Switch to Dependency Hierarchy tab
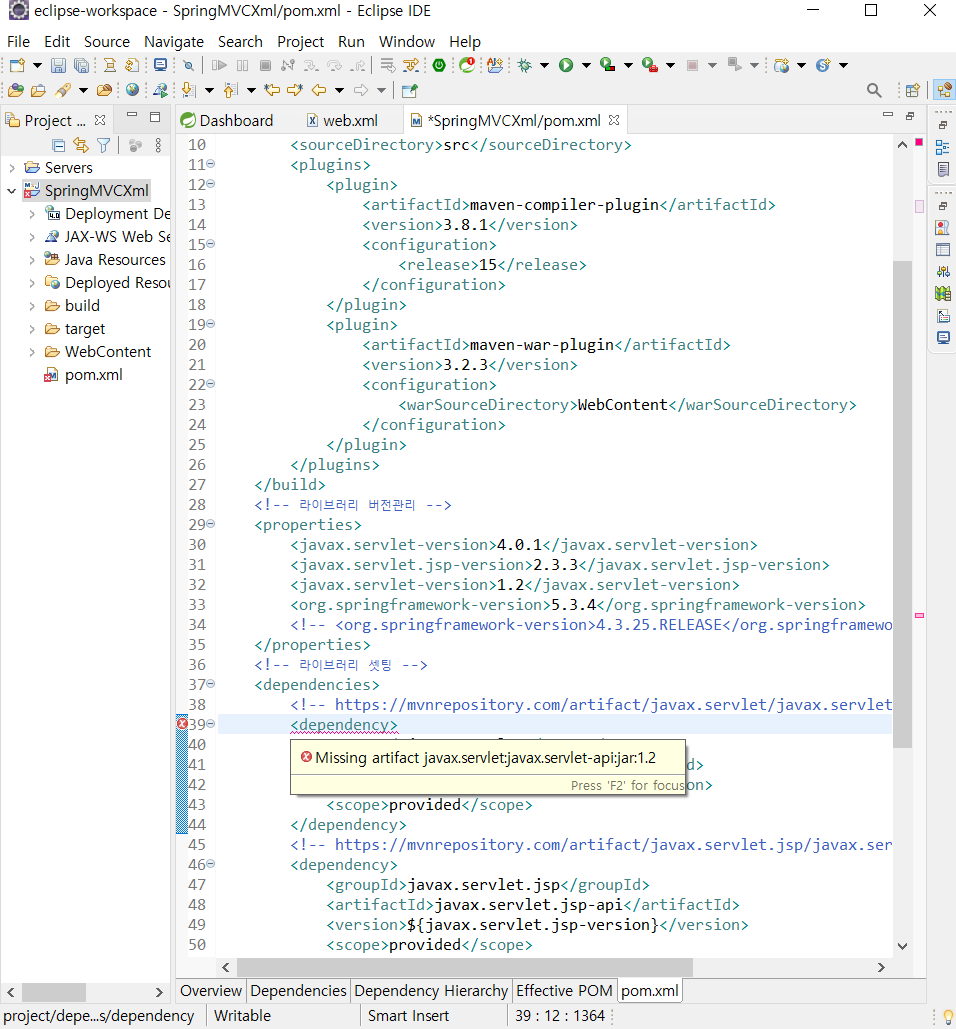The width and height of the screenshot is (956, 1029). click(x=430, y=991)
